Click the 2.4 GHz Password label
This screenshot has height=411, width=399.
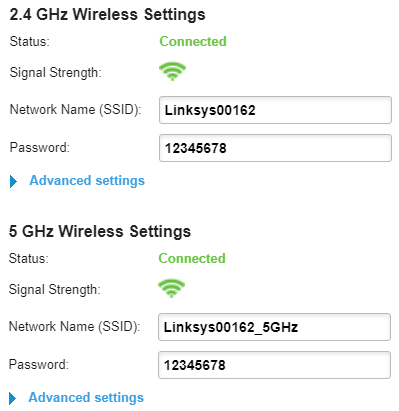pos(40,147)
